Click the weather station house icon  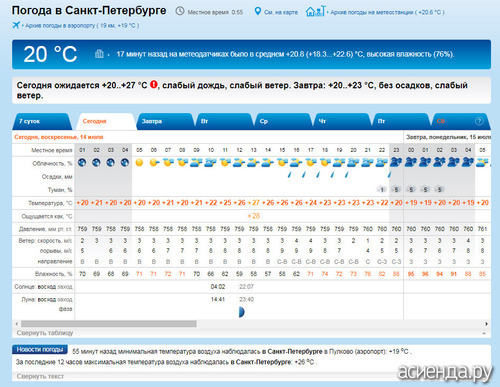pos(315,11)
